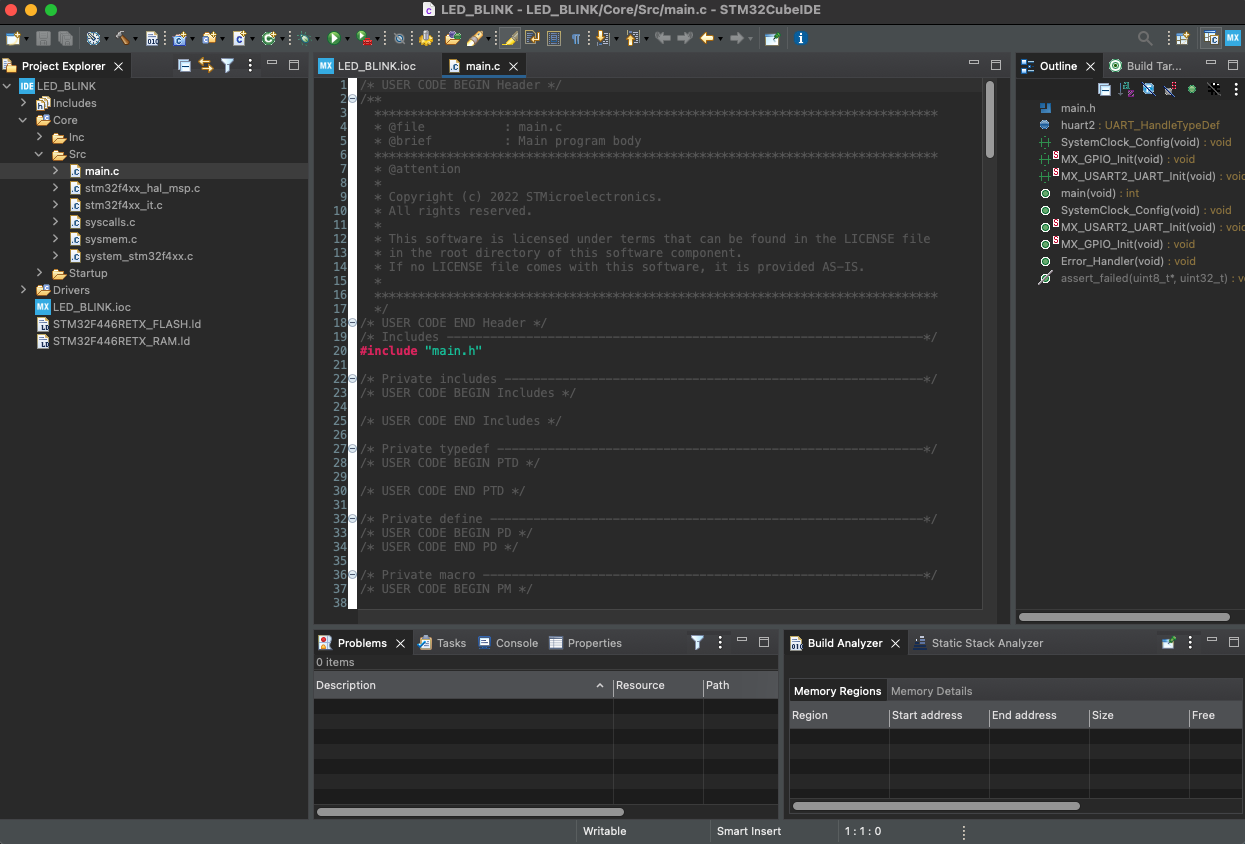Click the Search magnifier in the toolbar
This screenshot has height=844, width=1245.
tap(1145, 38)
